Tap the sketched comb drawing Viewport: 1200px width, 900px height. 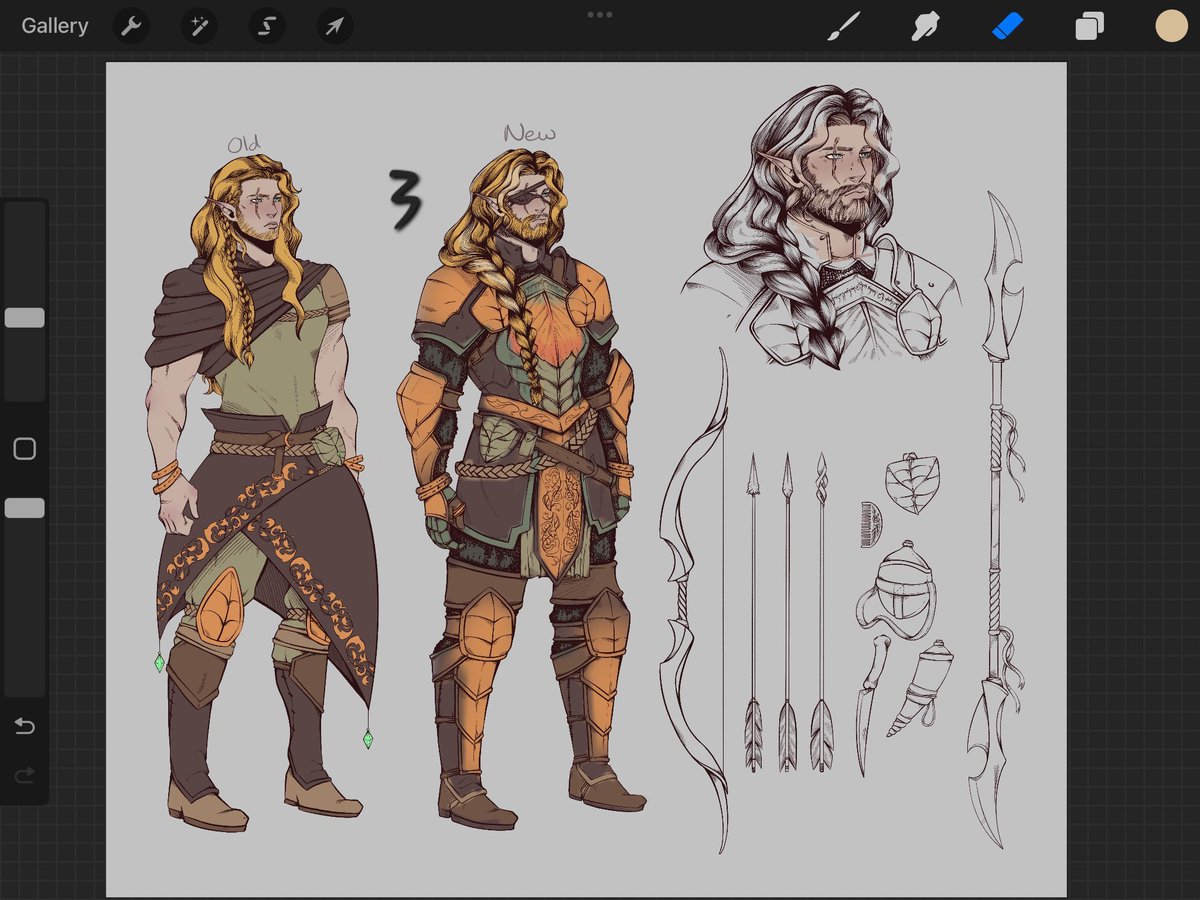(x=872, y=525)
